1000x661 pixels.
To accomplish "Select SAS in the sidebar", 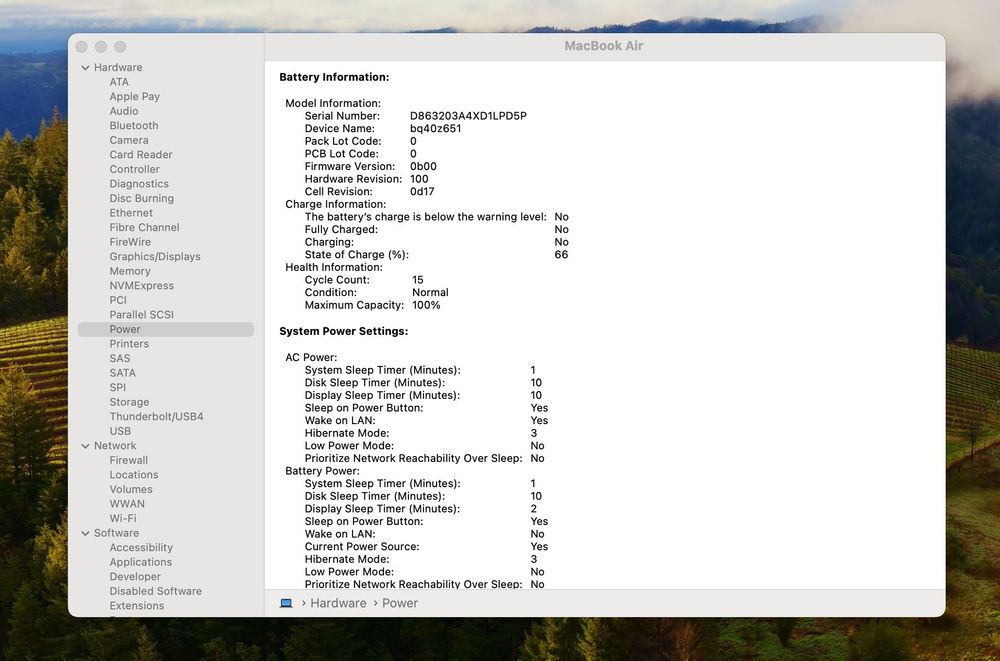I will pyautogui.click(x=119, y=359).
